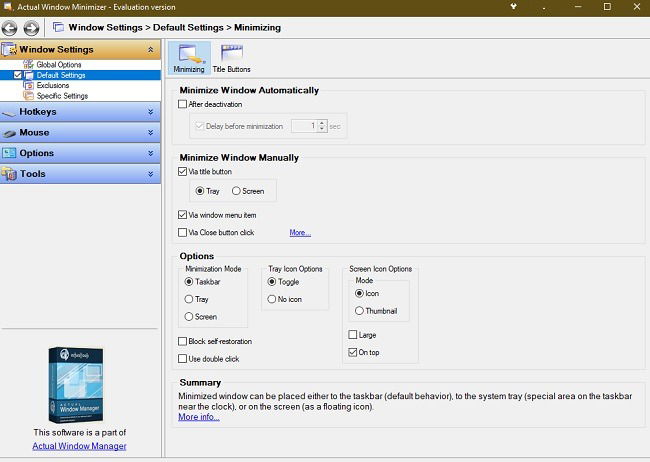Click the Actual Window Manager box image

pos(75,384)
